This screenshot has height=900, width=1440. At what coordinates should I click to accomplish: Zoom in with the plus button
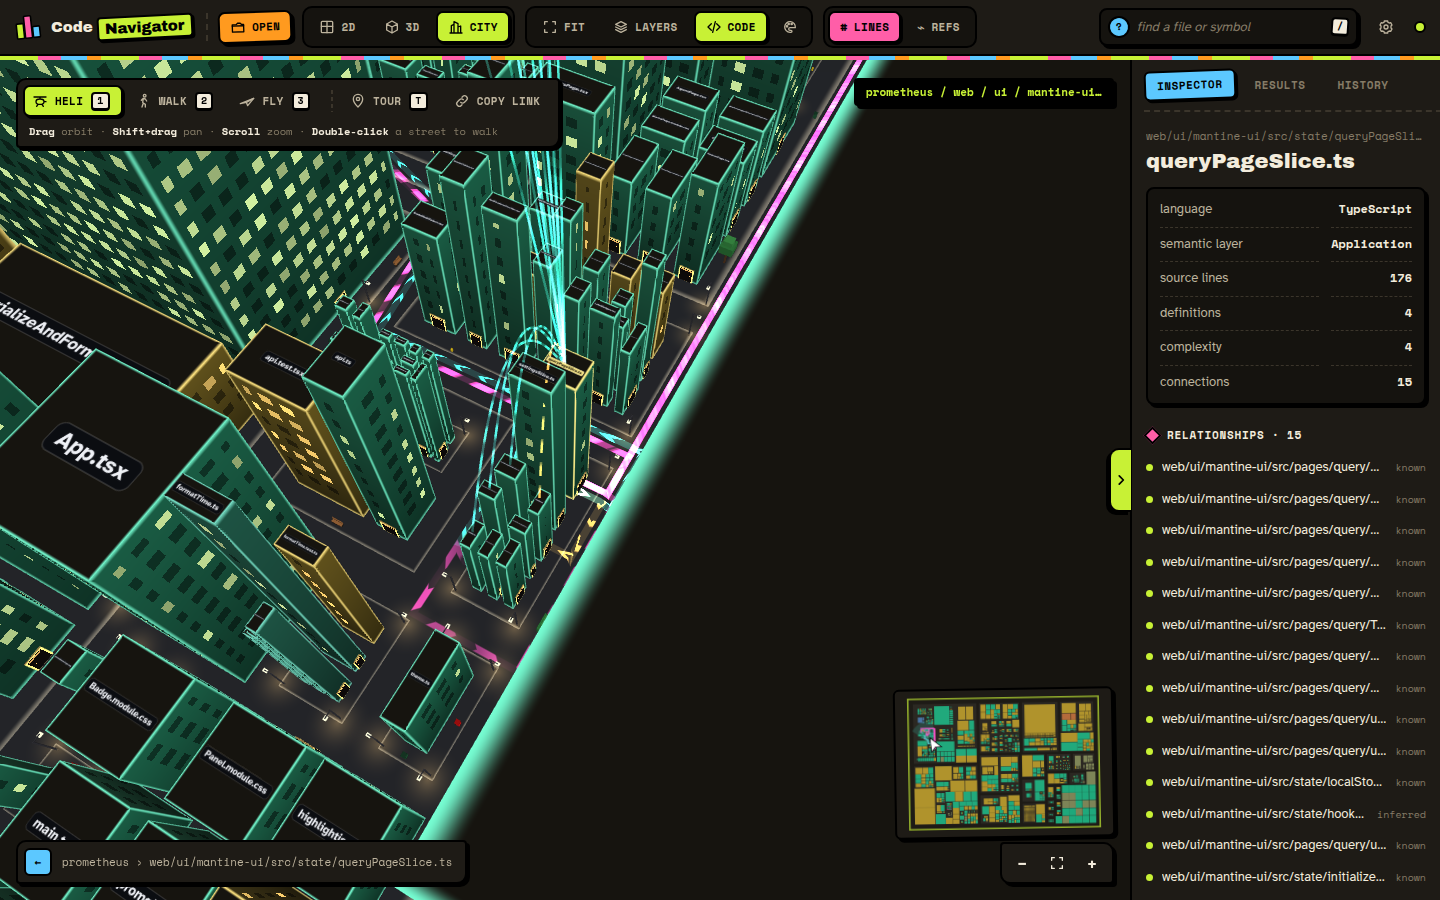(x=1092, y=864)
